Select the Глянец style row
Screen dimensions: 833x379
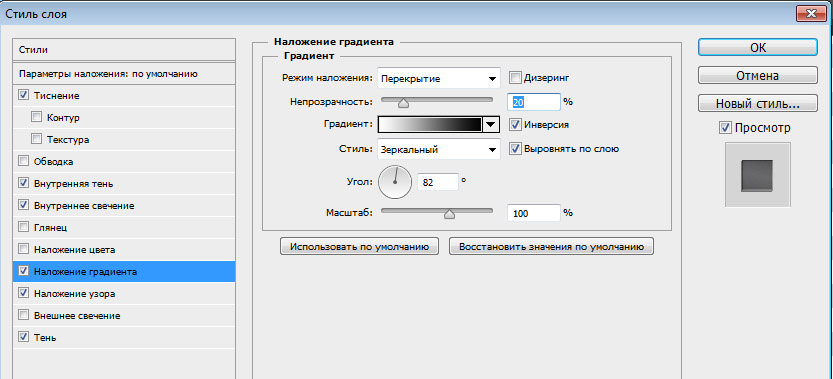(x=124, y=228)
